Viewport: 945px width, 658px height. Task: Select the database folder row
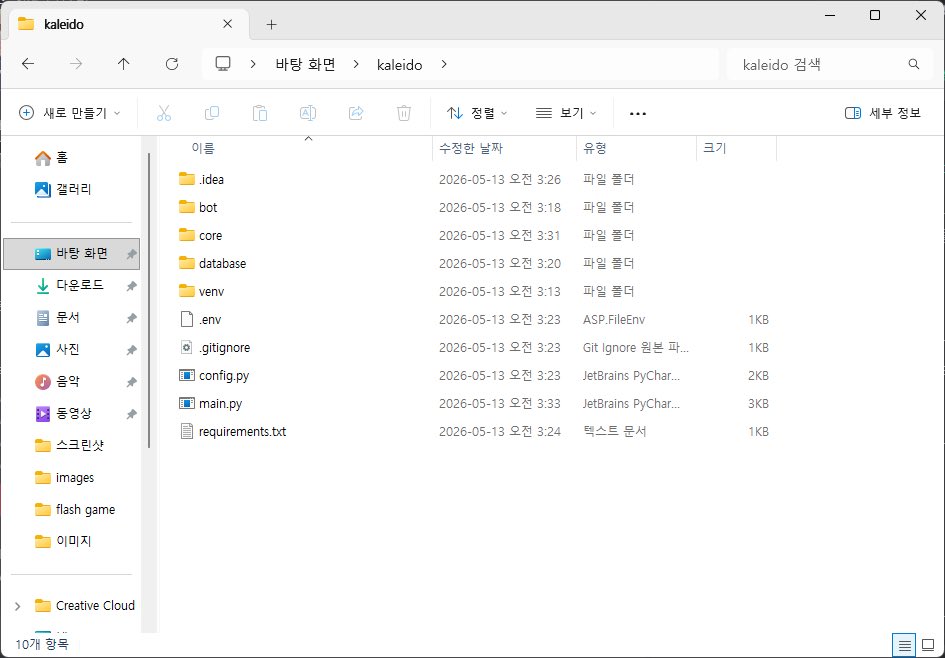point(476,263)
